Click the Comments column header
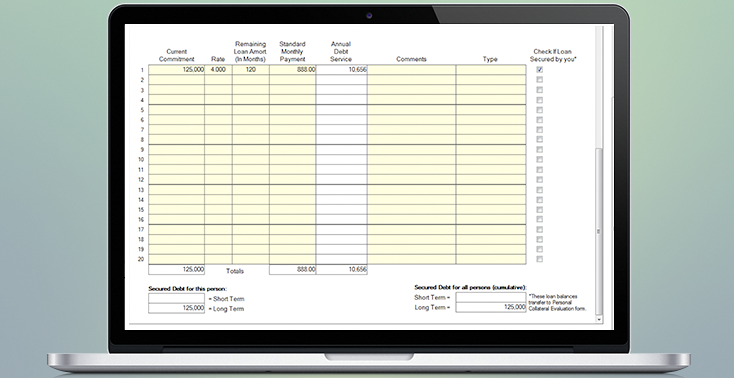734x378 pixels. [x=411, y=59]
